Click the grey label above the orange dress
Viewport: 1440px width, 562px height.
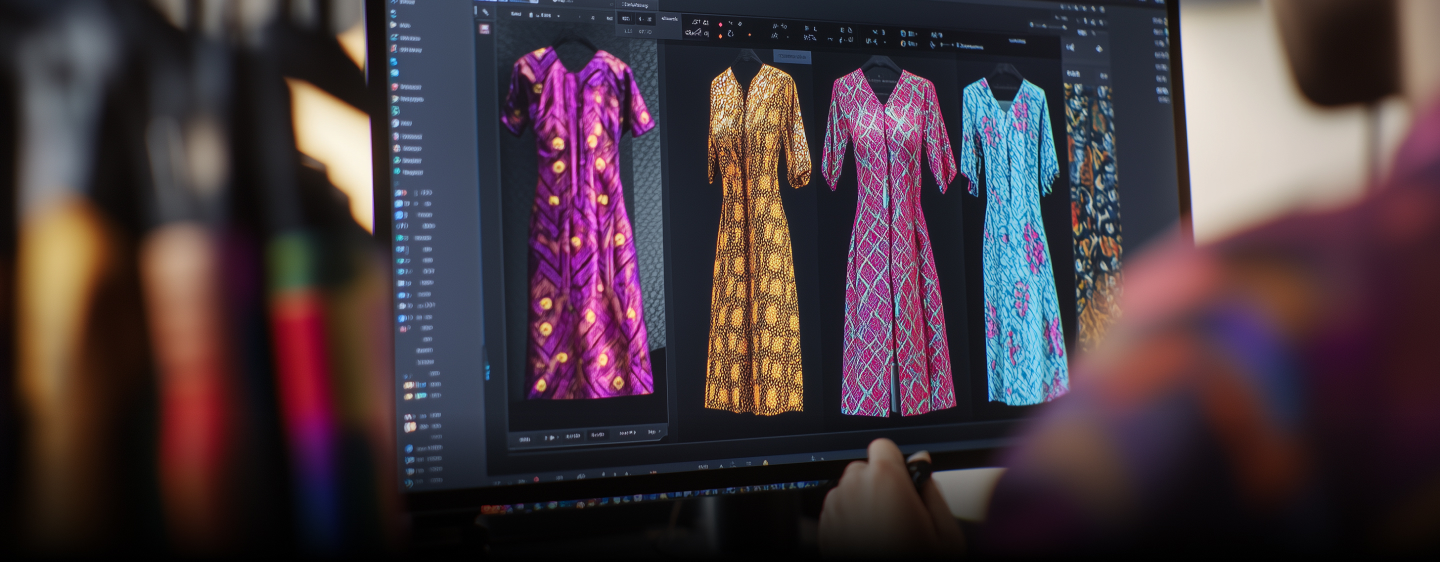point(790,56)
